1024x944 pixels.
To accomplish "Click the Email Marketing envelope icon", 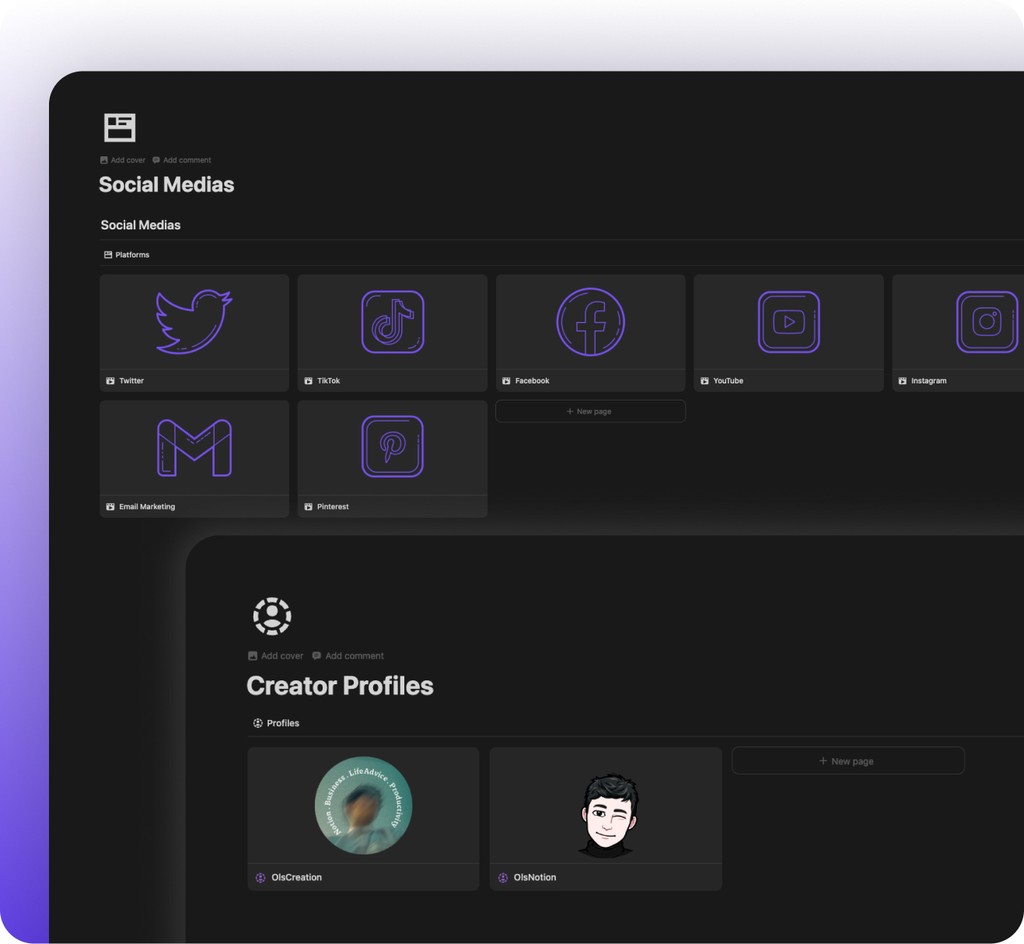I will (x=193, y=446).
